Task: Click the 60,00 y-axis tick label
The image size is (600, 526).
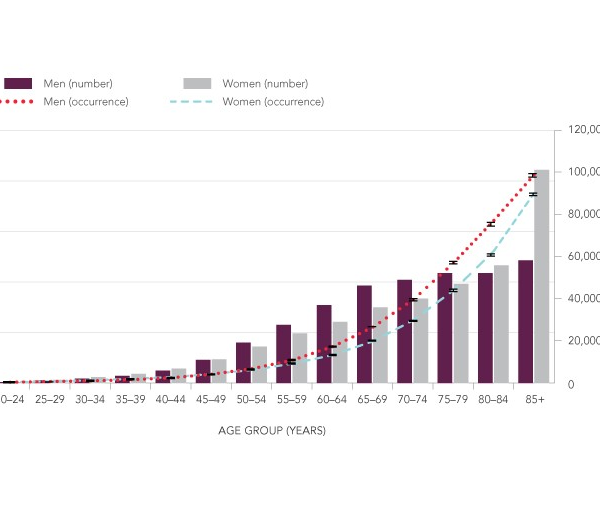Action: tap(582, 257)
